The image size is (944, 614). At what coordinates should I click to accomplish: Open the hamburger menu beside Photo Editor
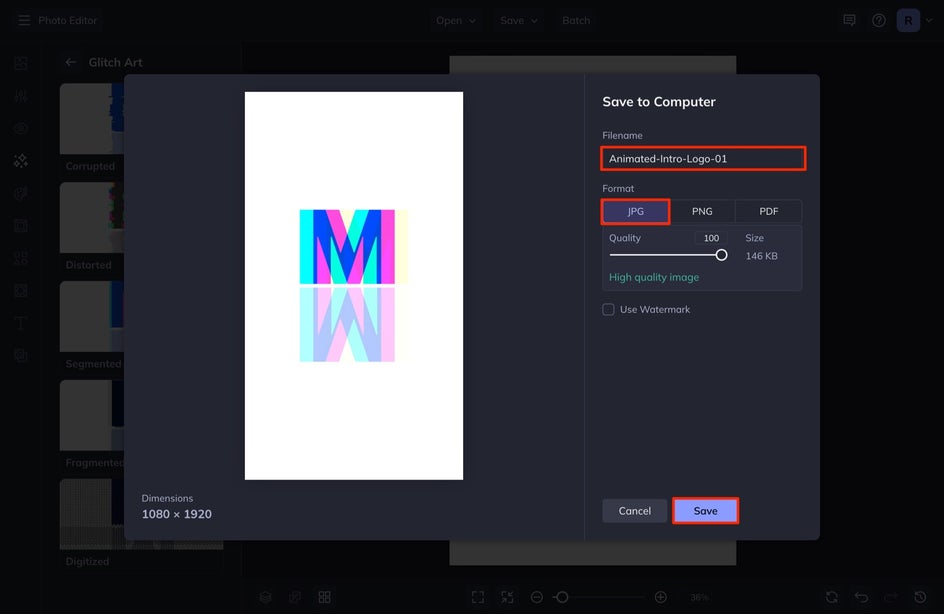[24, 20]
